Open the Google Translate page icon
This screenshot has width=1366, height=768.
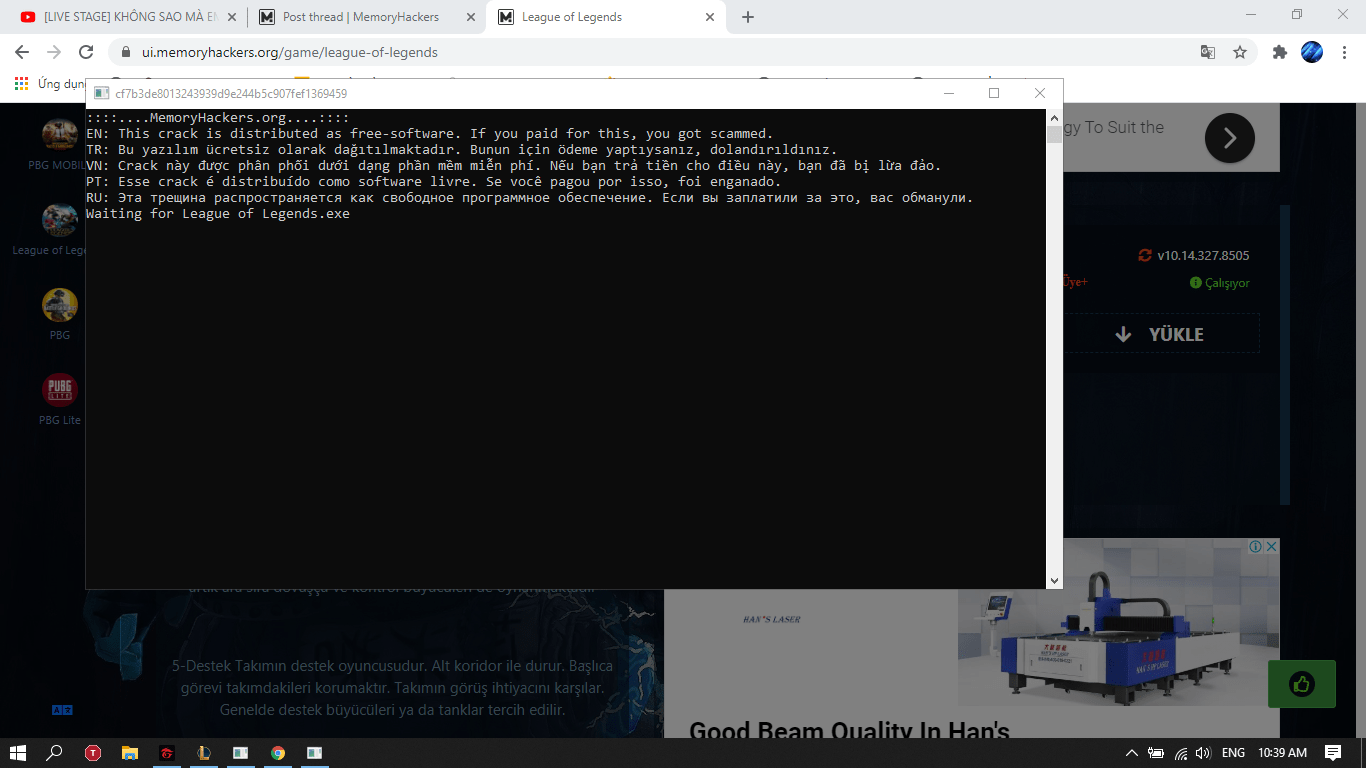1208,52
